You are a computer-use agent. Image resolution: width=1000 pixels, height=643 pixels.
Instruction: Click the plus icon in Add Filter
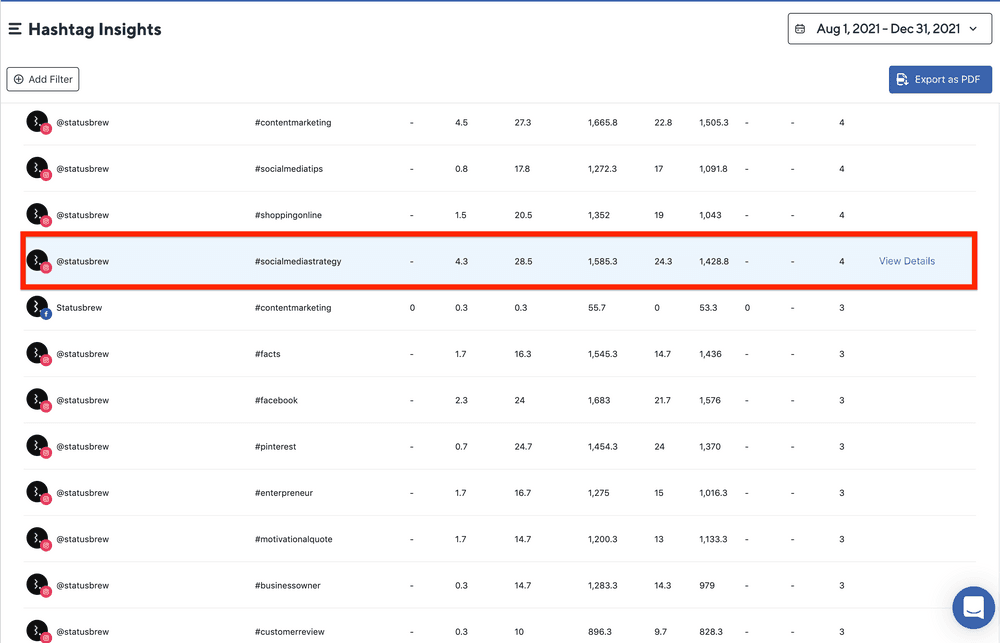coord(19,79)
